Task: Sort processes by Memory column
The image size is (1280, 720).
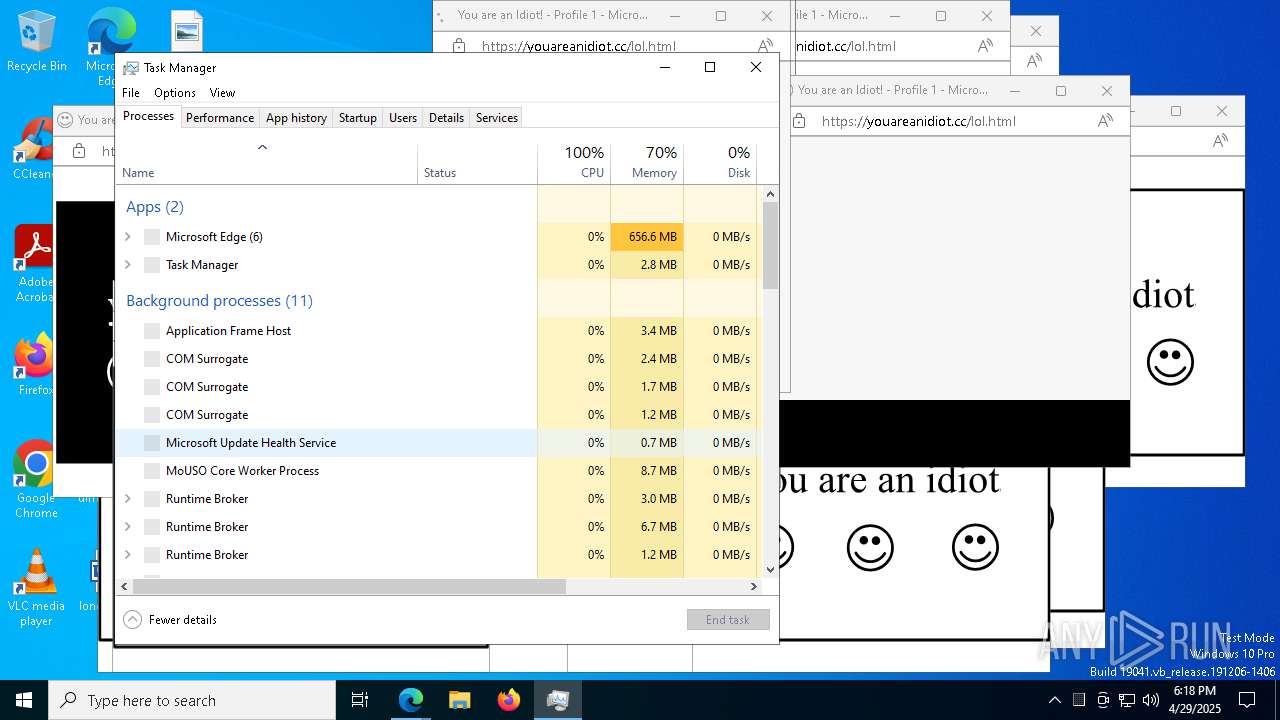Action: point(647,163)
